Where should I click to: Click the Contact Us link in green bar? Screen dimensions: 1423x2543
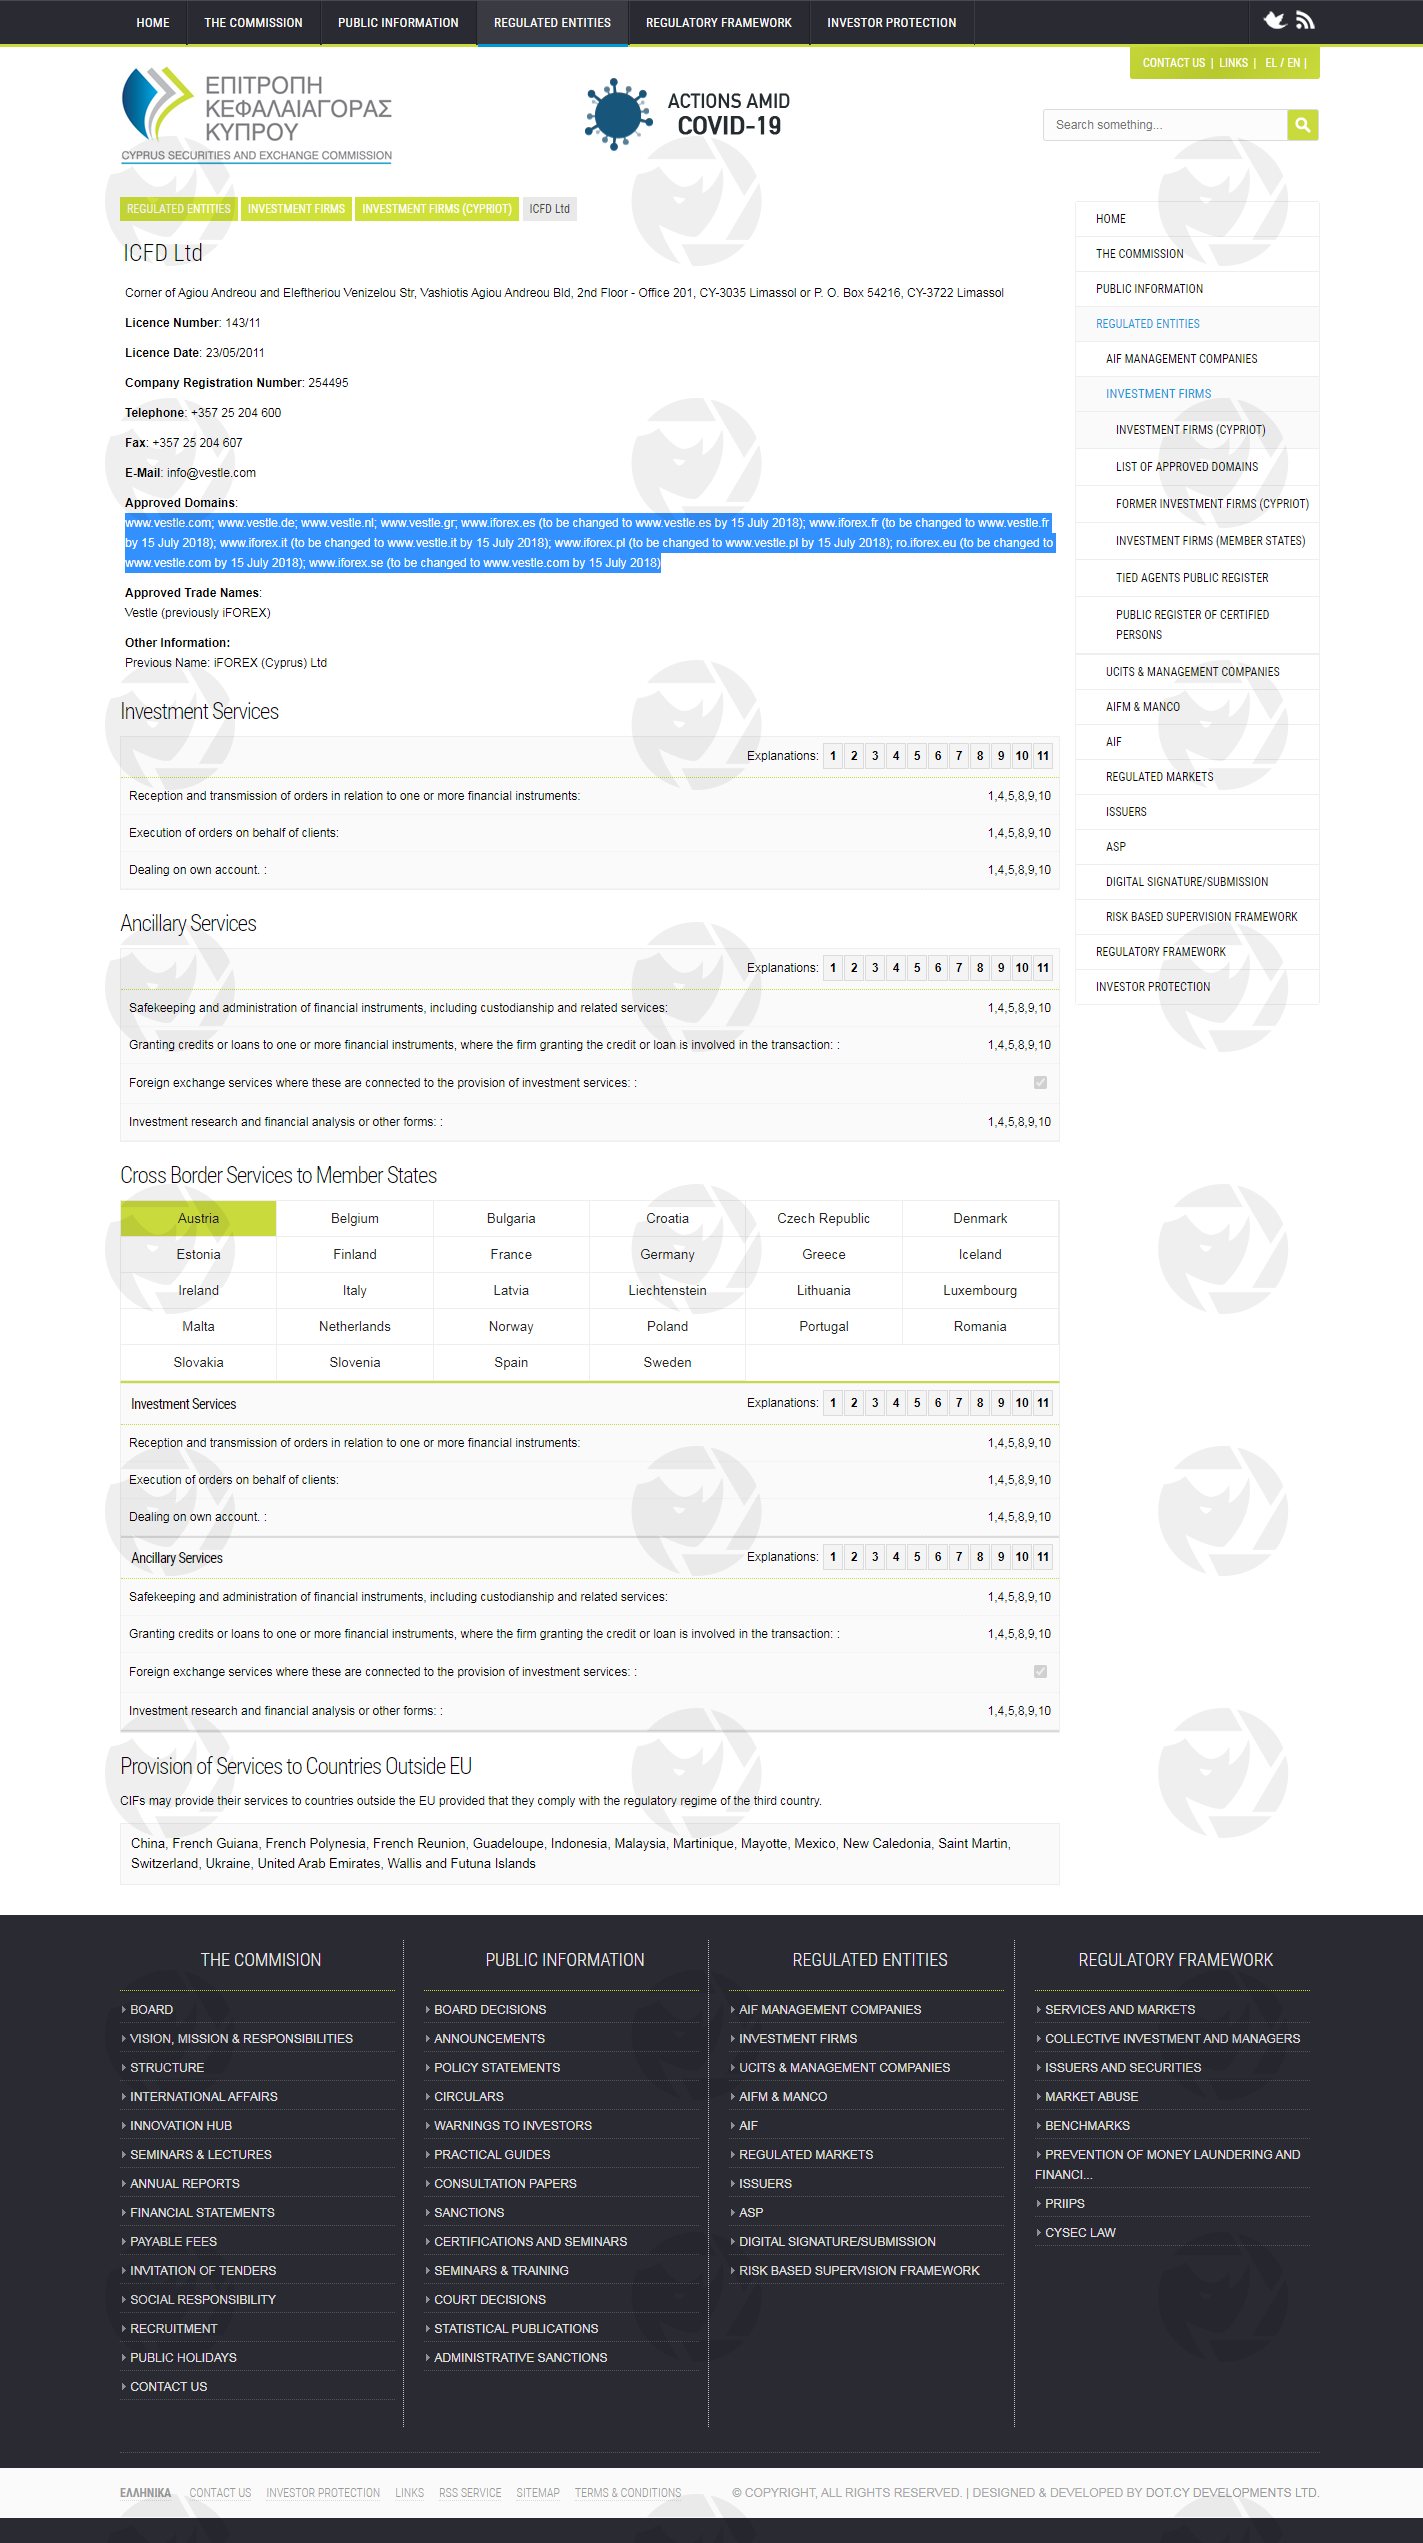(x=1173, y=63)
